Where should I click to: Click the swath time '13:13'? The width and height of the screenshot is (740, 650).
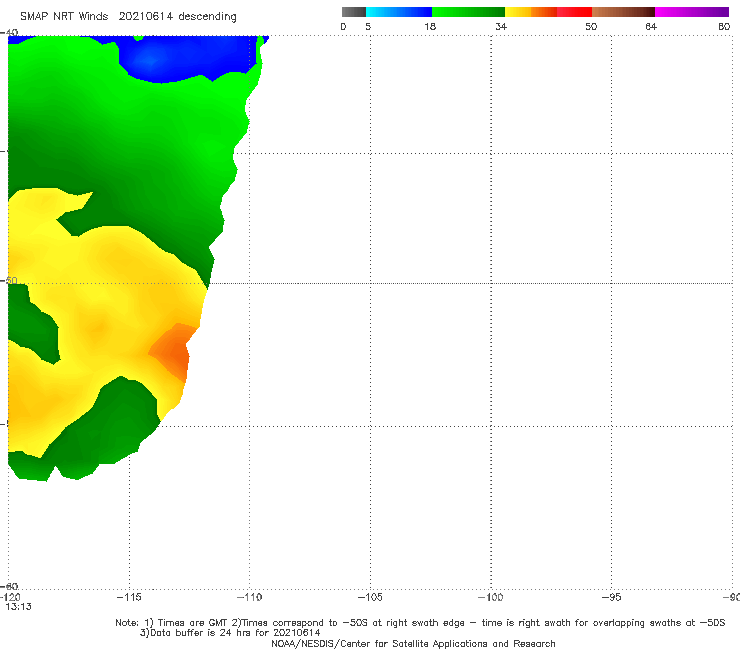click(18, 607)
